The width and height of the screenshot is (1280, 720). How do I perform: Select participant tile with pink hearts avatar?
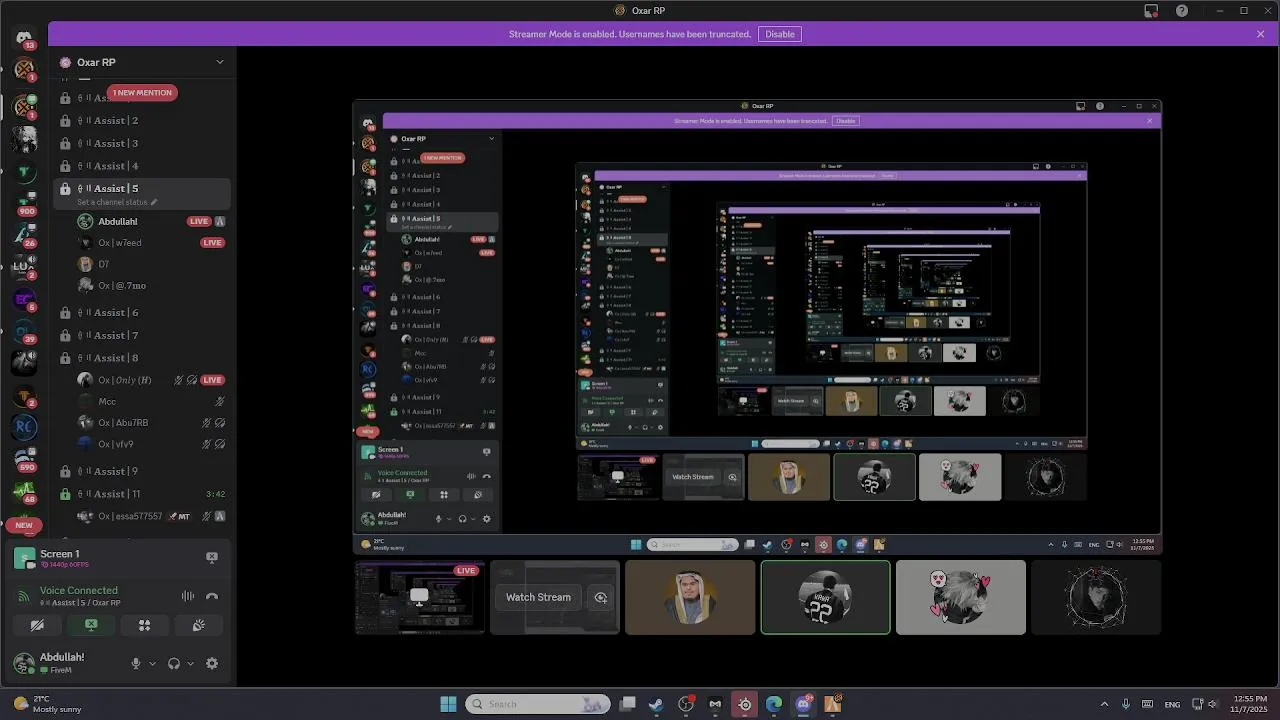coord(961,597)
